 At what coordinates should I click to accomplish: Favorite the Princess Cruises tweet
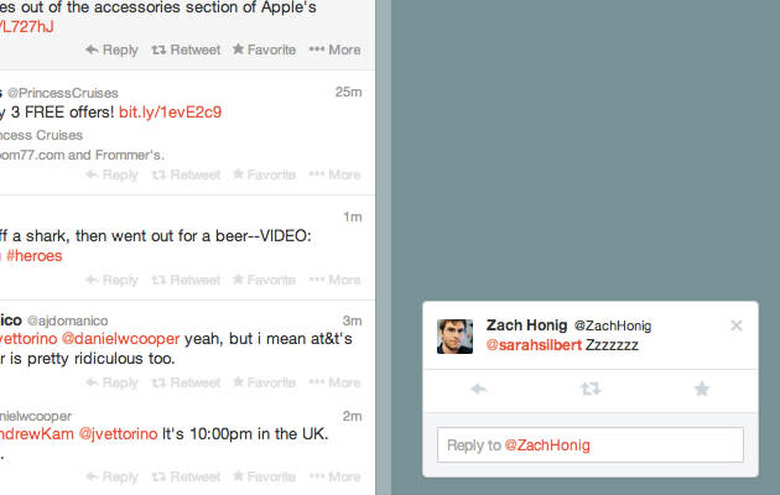(x=264, y=174)
